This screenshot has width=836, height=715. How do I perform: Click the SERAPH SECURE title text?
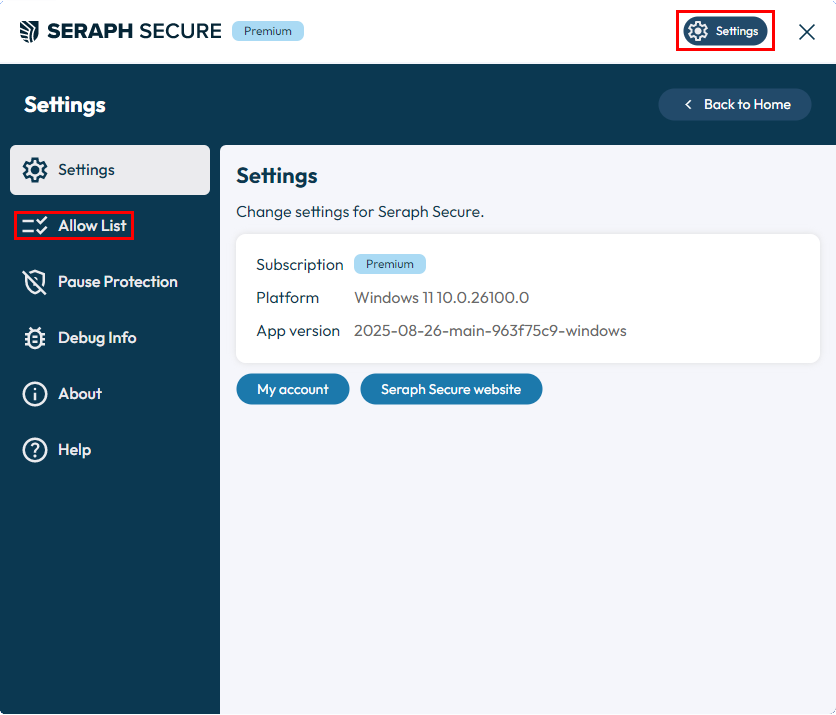pyautogui.click(x=134, y=31)
